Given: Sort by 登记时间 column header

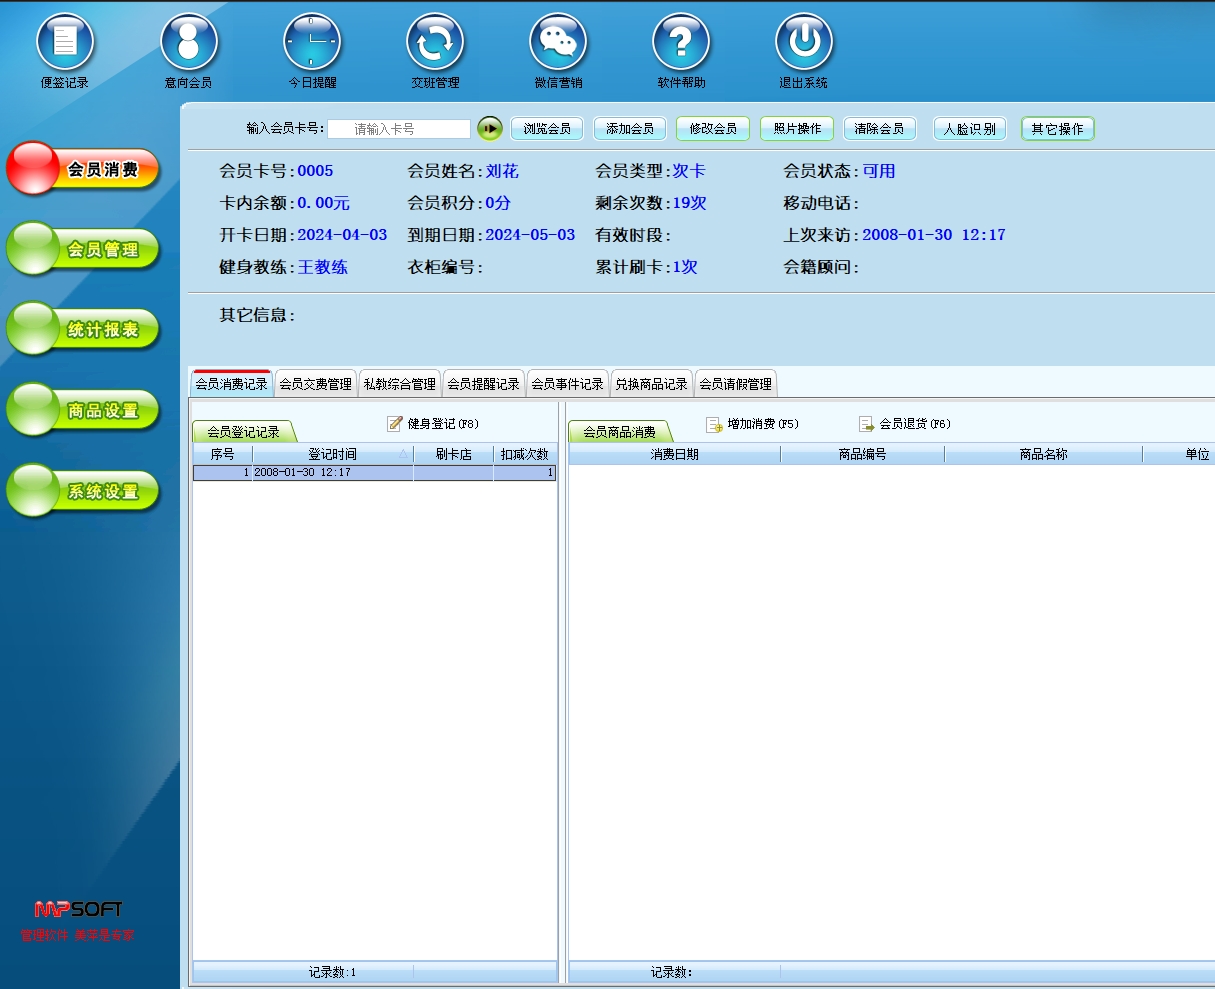Looking at the screenshot, I should point(332,454).
